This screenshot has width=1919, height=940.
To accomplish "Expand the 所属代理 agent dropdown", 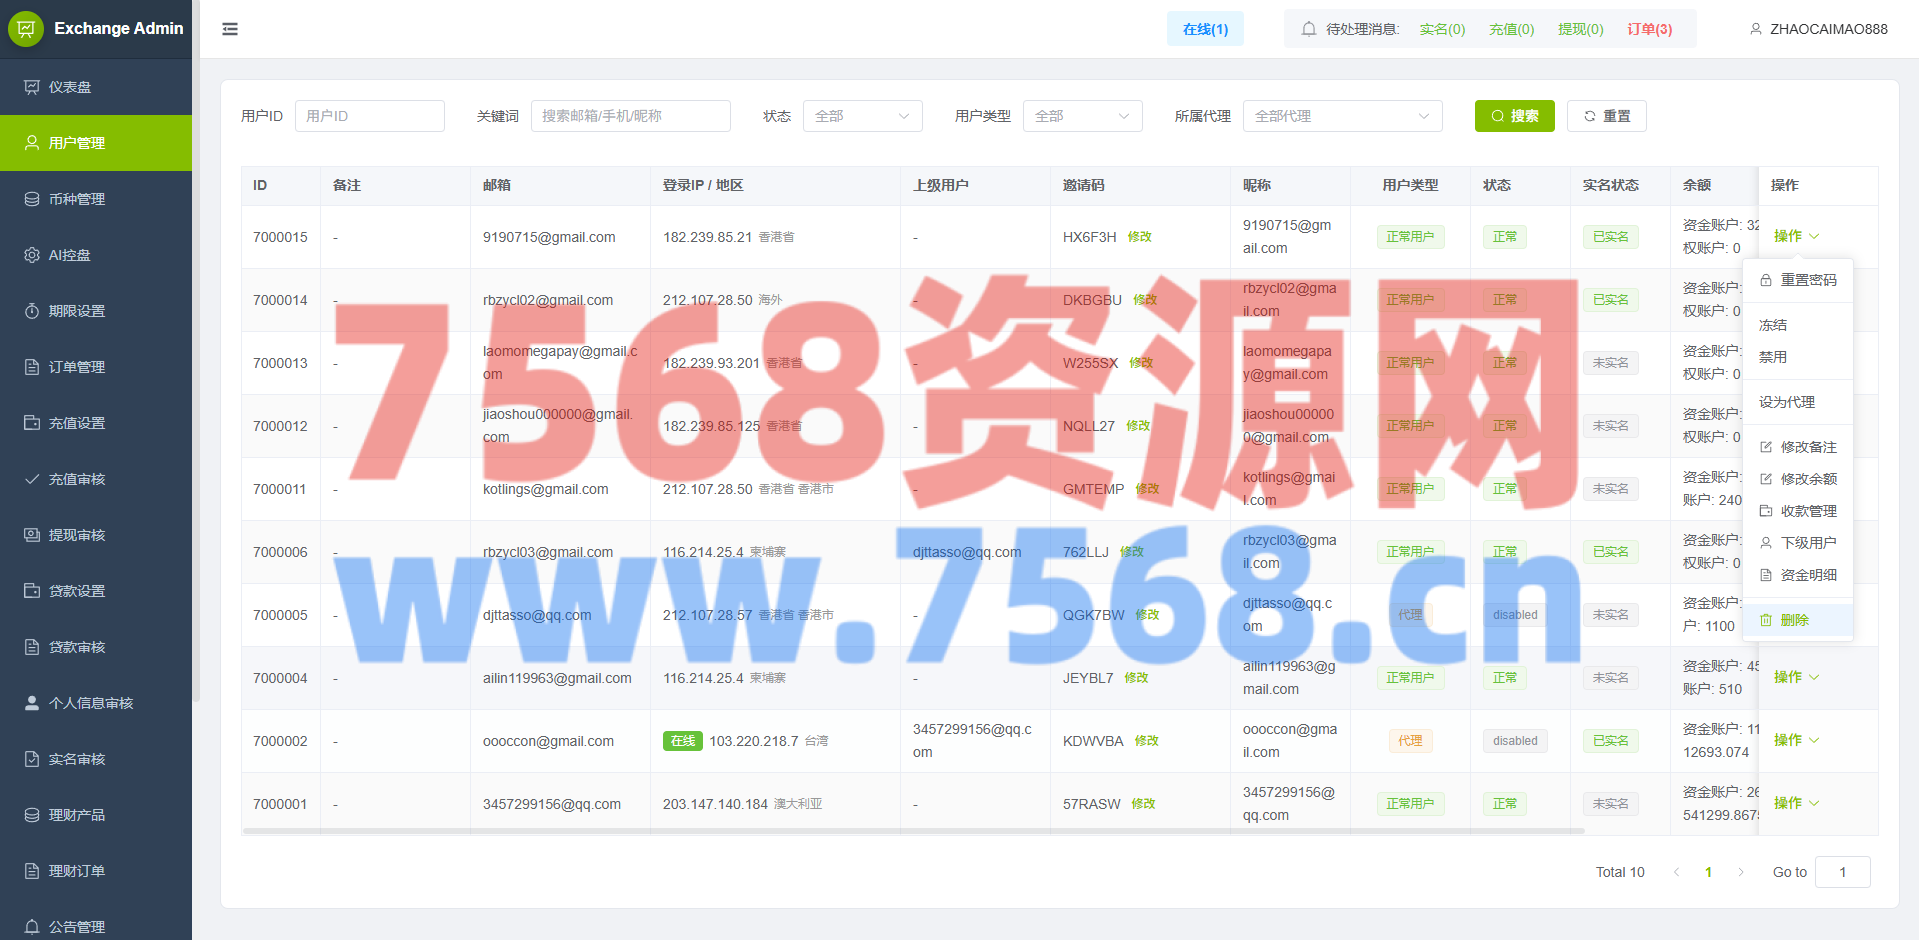I will [1342, 116].
